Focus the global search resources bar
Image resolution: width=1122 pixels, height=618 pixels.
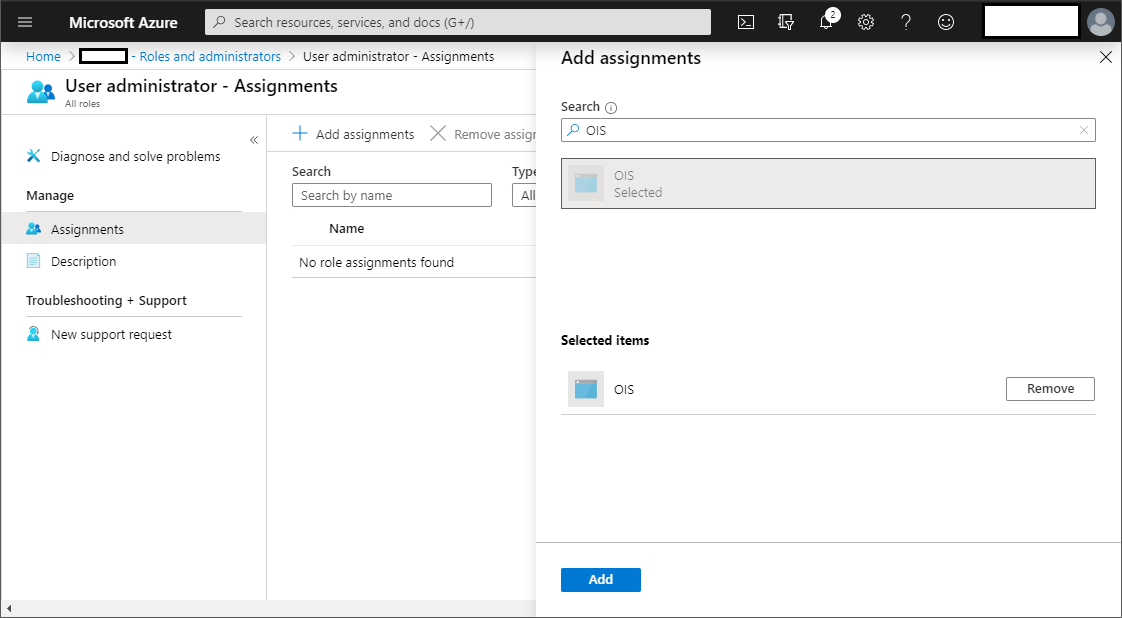458,22
